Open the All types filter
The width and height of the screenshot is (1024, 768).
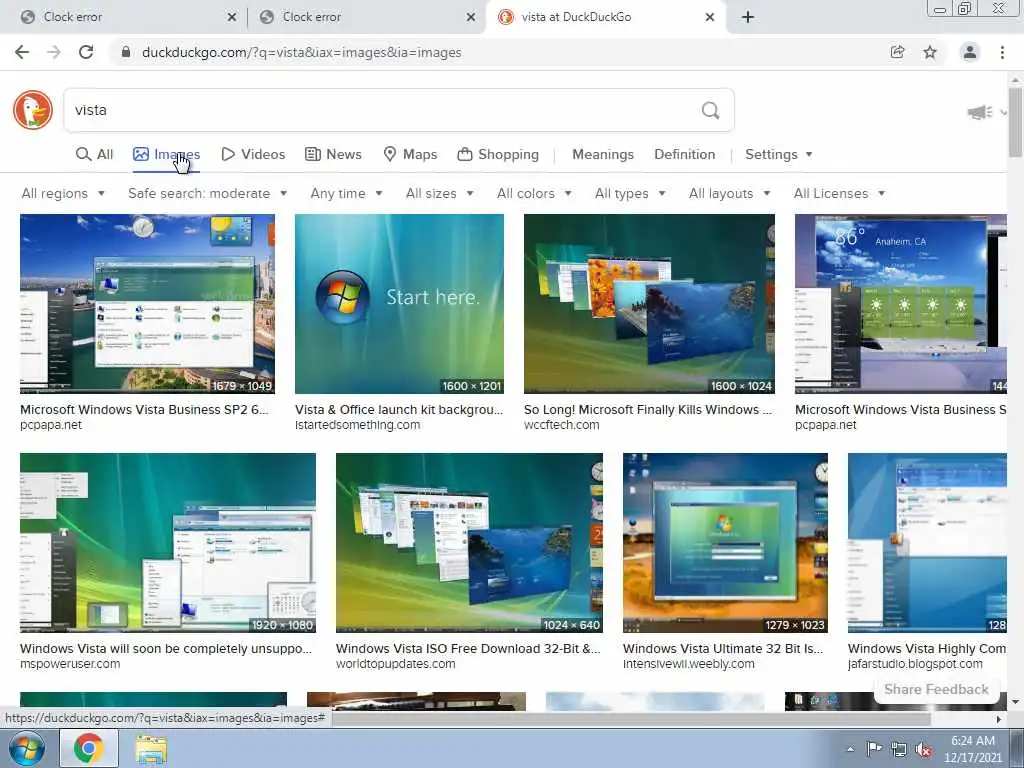630,193
